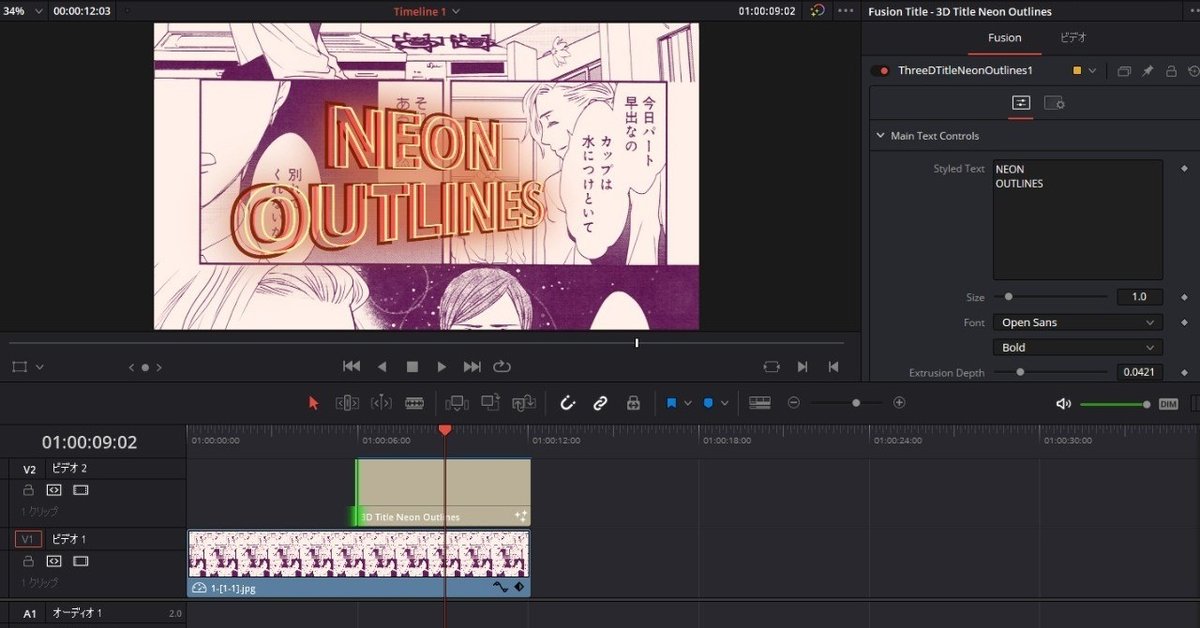Go to the previous clip edit point
This screenshot has height=628, width=1200.
click(833, 367)
